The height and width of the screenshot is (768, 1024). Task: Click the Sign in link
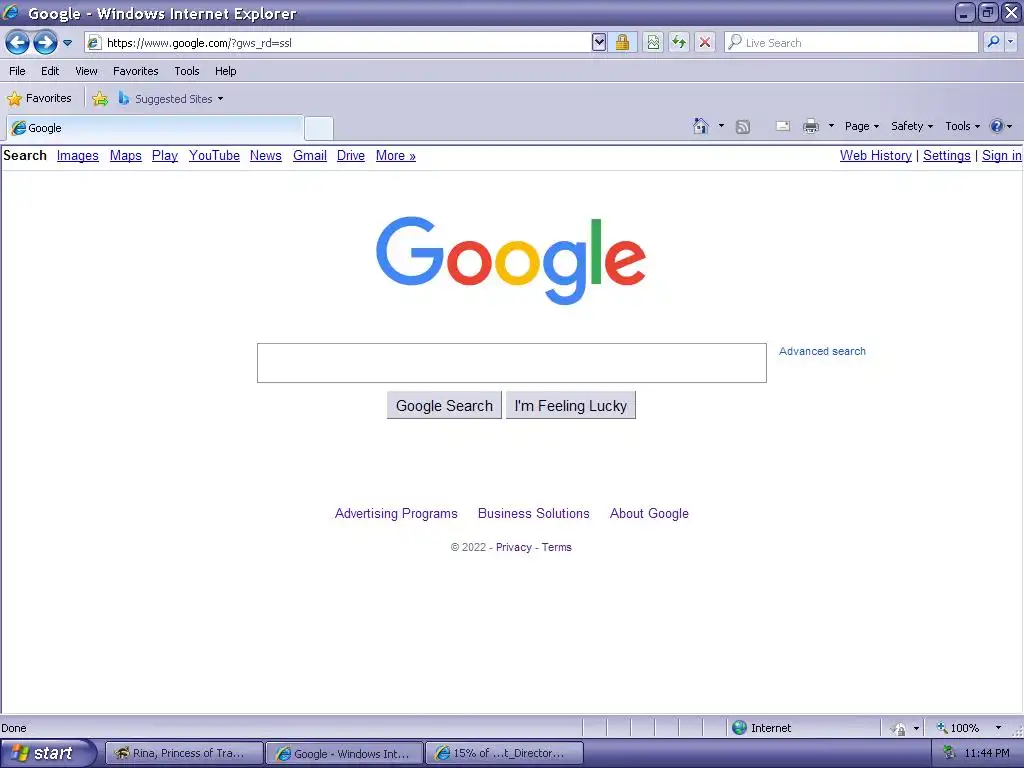(x=1002, y=155)
